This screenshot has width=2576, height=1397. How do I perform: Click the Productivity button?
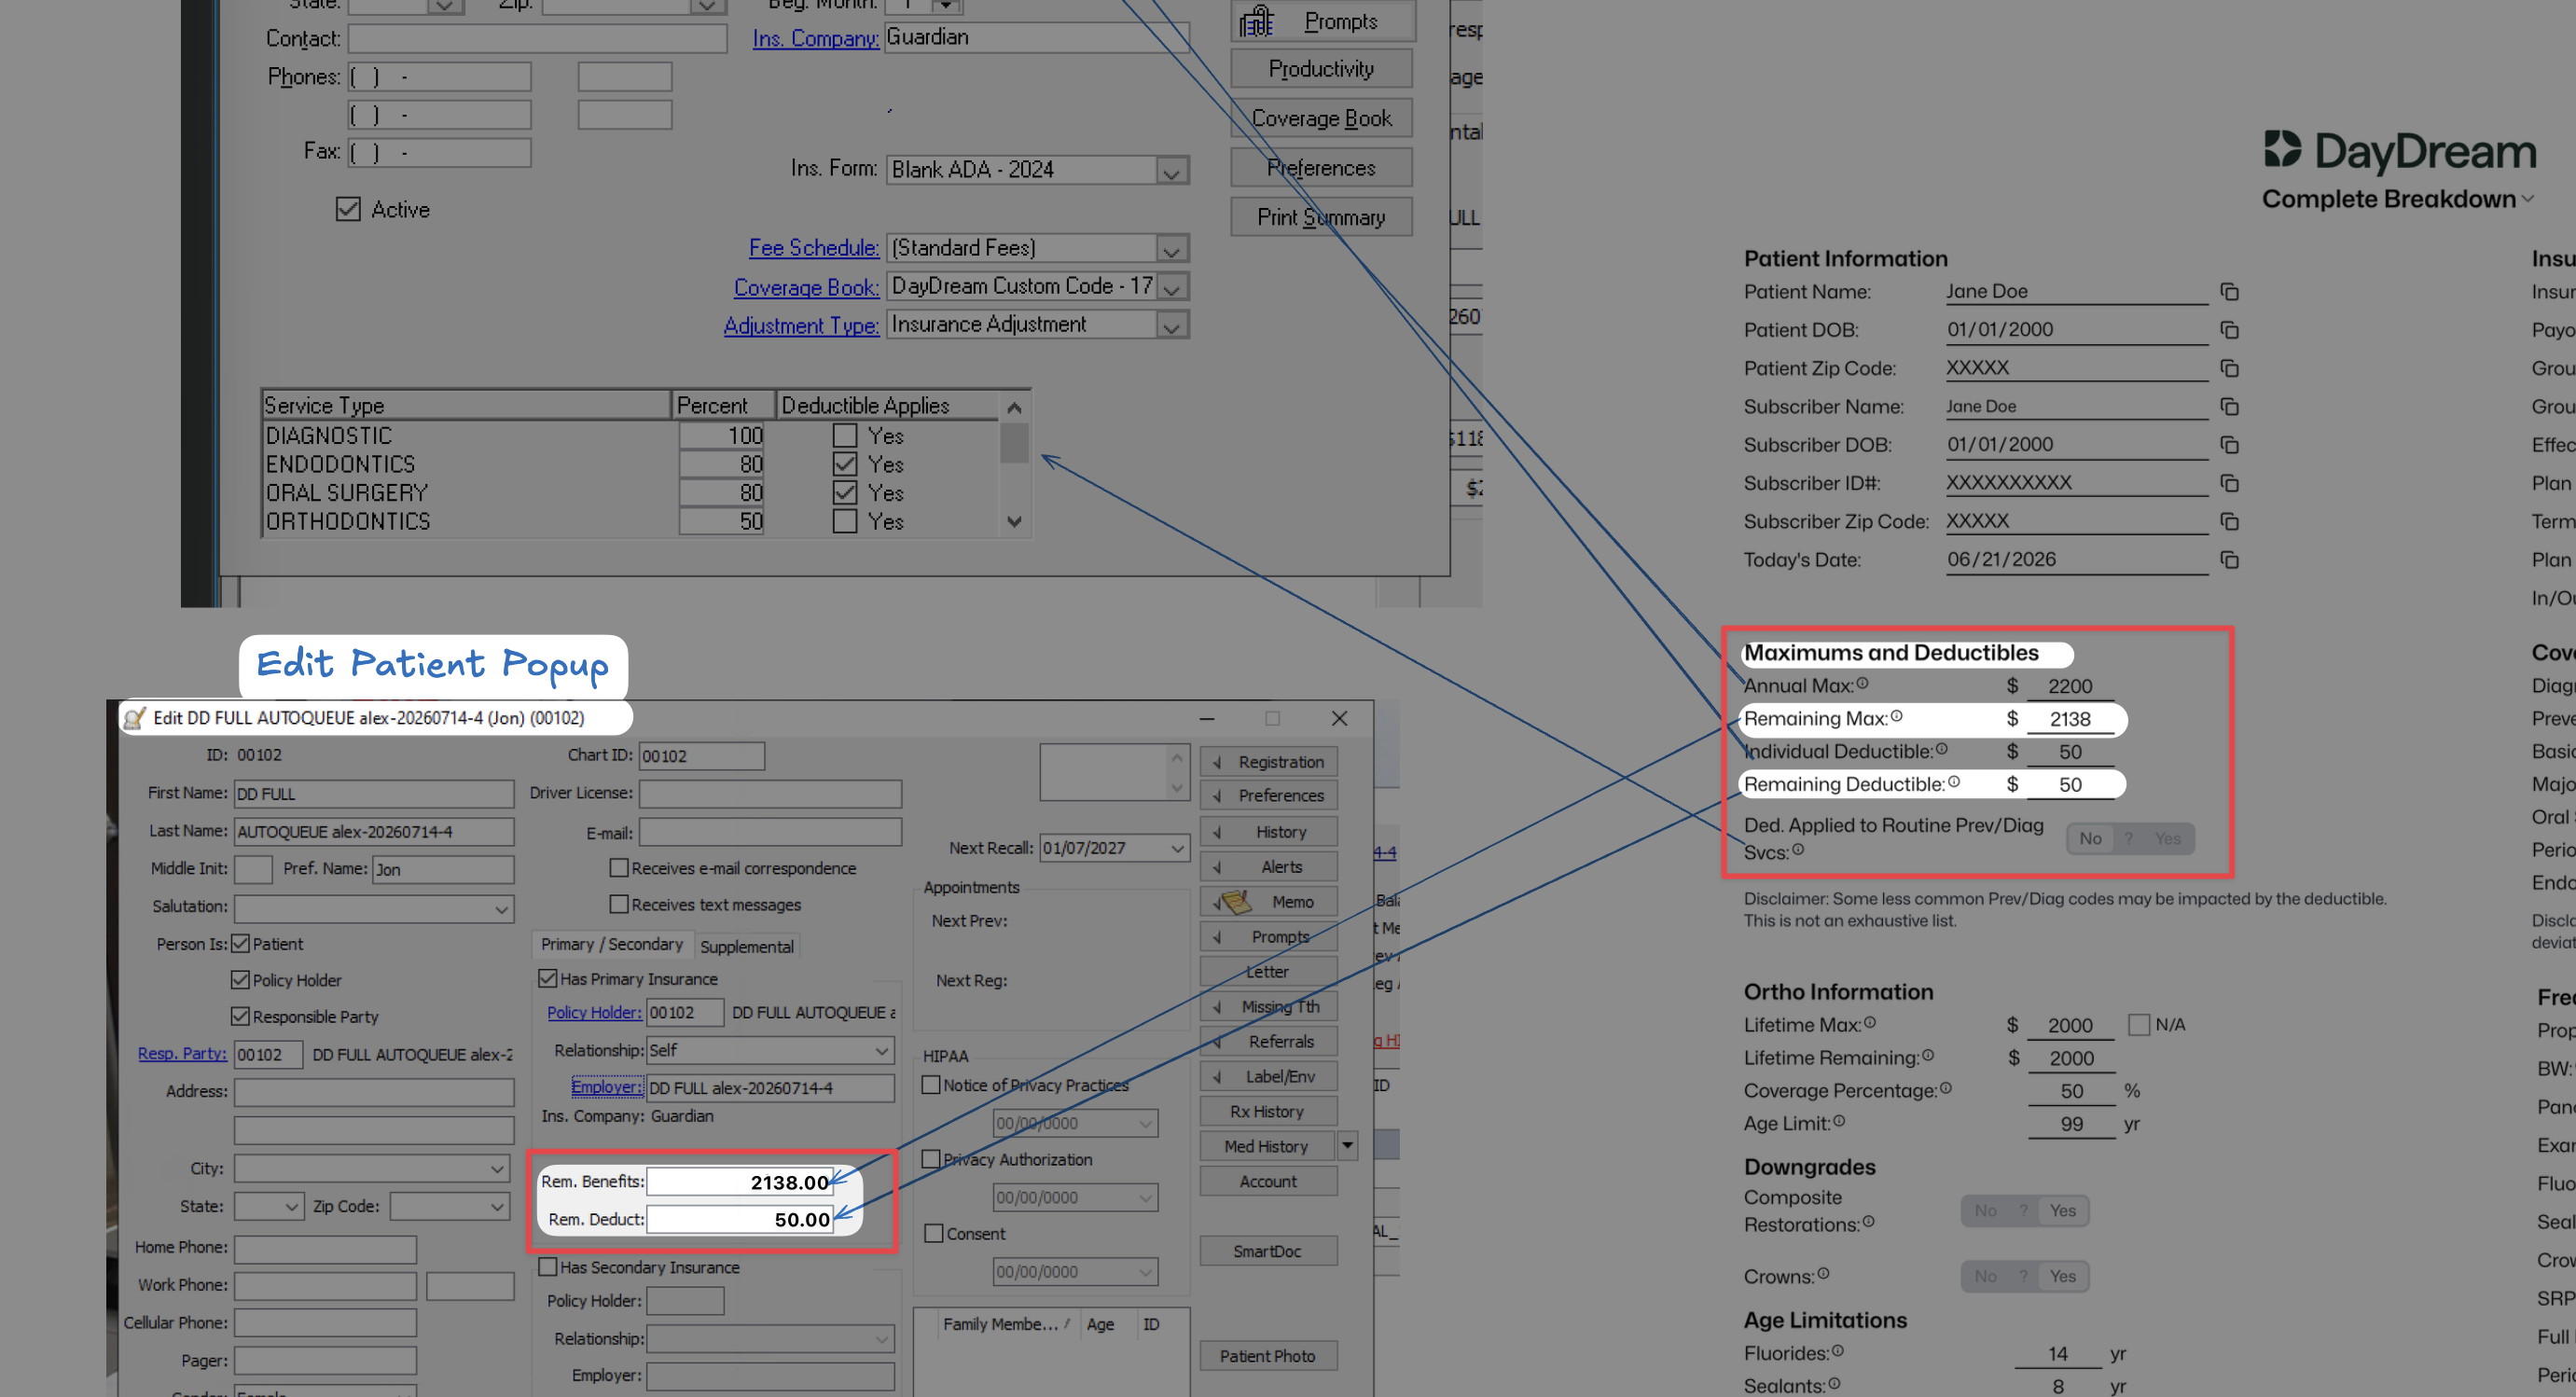click(1321, 69)
